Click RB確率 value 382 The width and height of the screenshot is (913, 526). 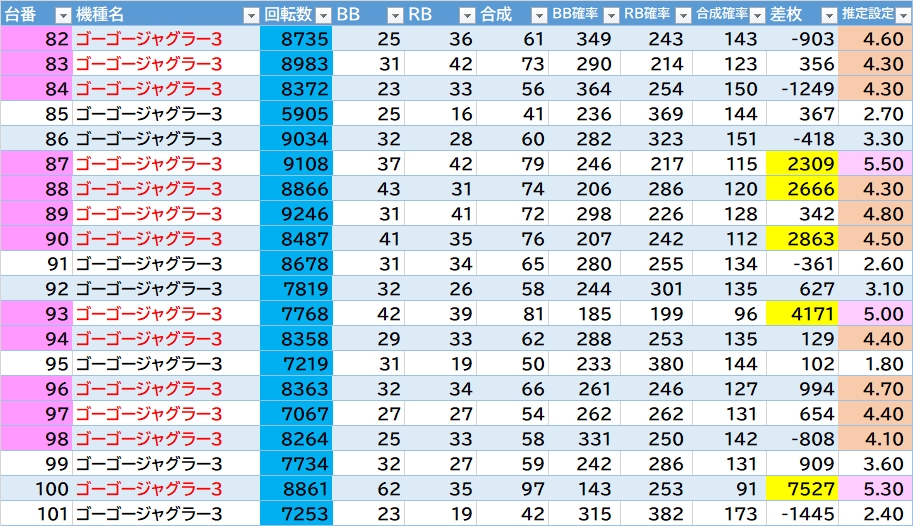click(656, 514)
